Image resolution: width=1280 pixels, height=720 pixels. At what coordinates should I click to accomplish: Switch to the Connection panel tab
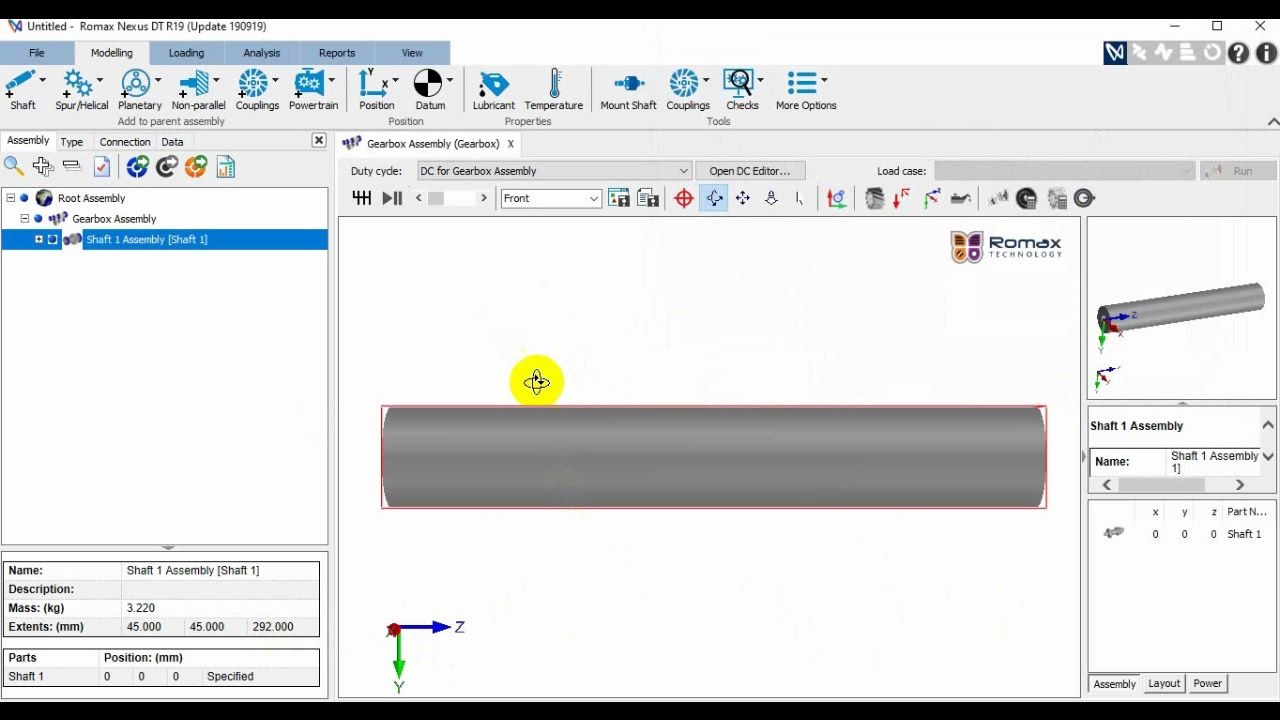pyautogui.click(x=125, y=142)
